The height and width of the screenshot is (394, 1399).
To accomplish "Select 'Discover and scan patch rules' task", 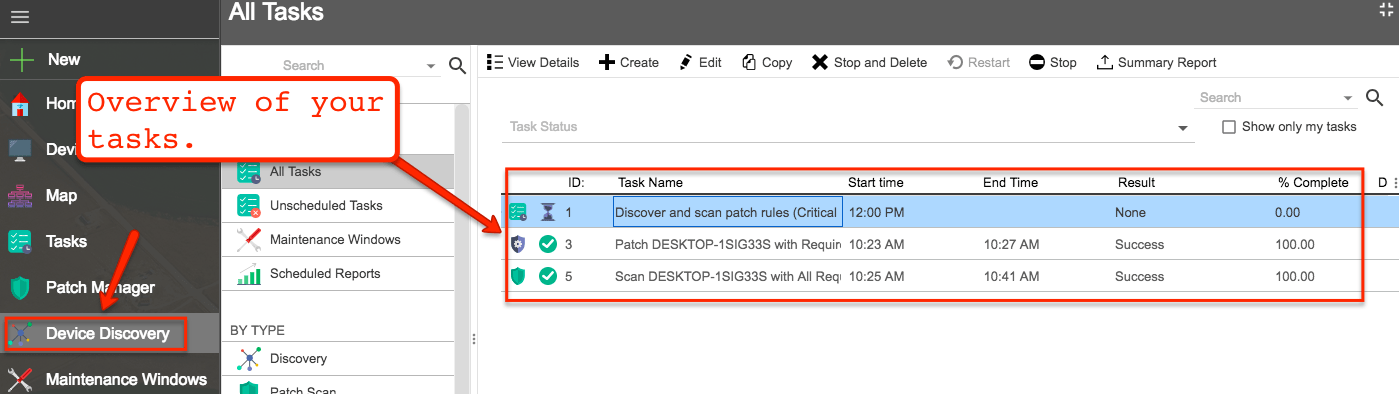I will (727, 212).
